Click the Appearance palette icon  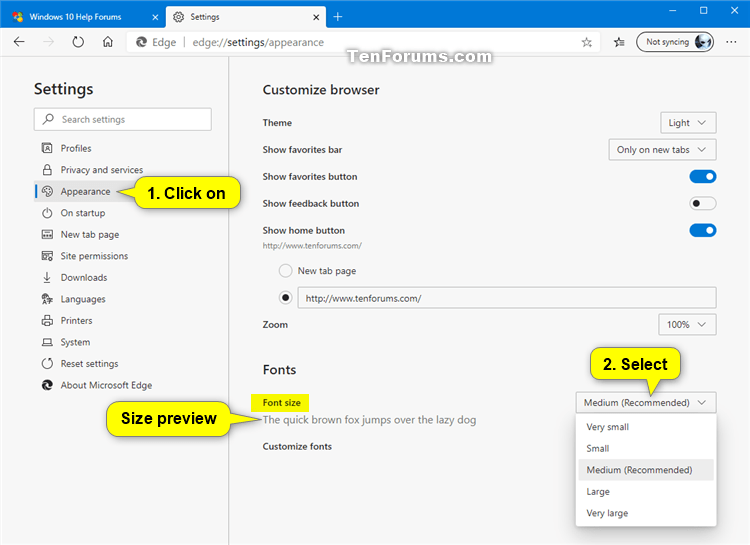pyautogui.click(x=47, y=191)
